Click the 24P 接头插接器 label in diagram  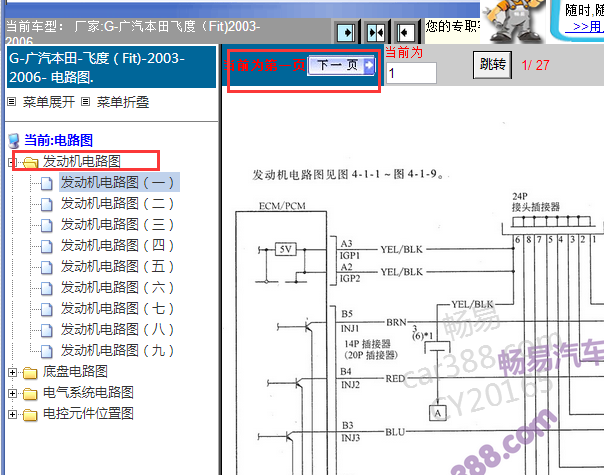(x=535, y=202)
